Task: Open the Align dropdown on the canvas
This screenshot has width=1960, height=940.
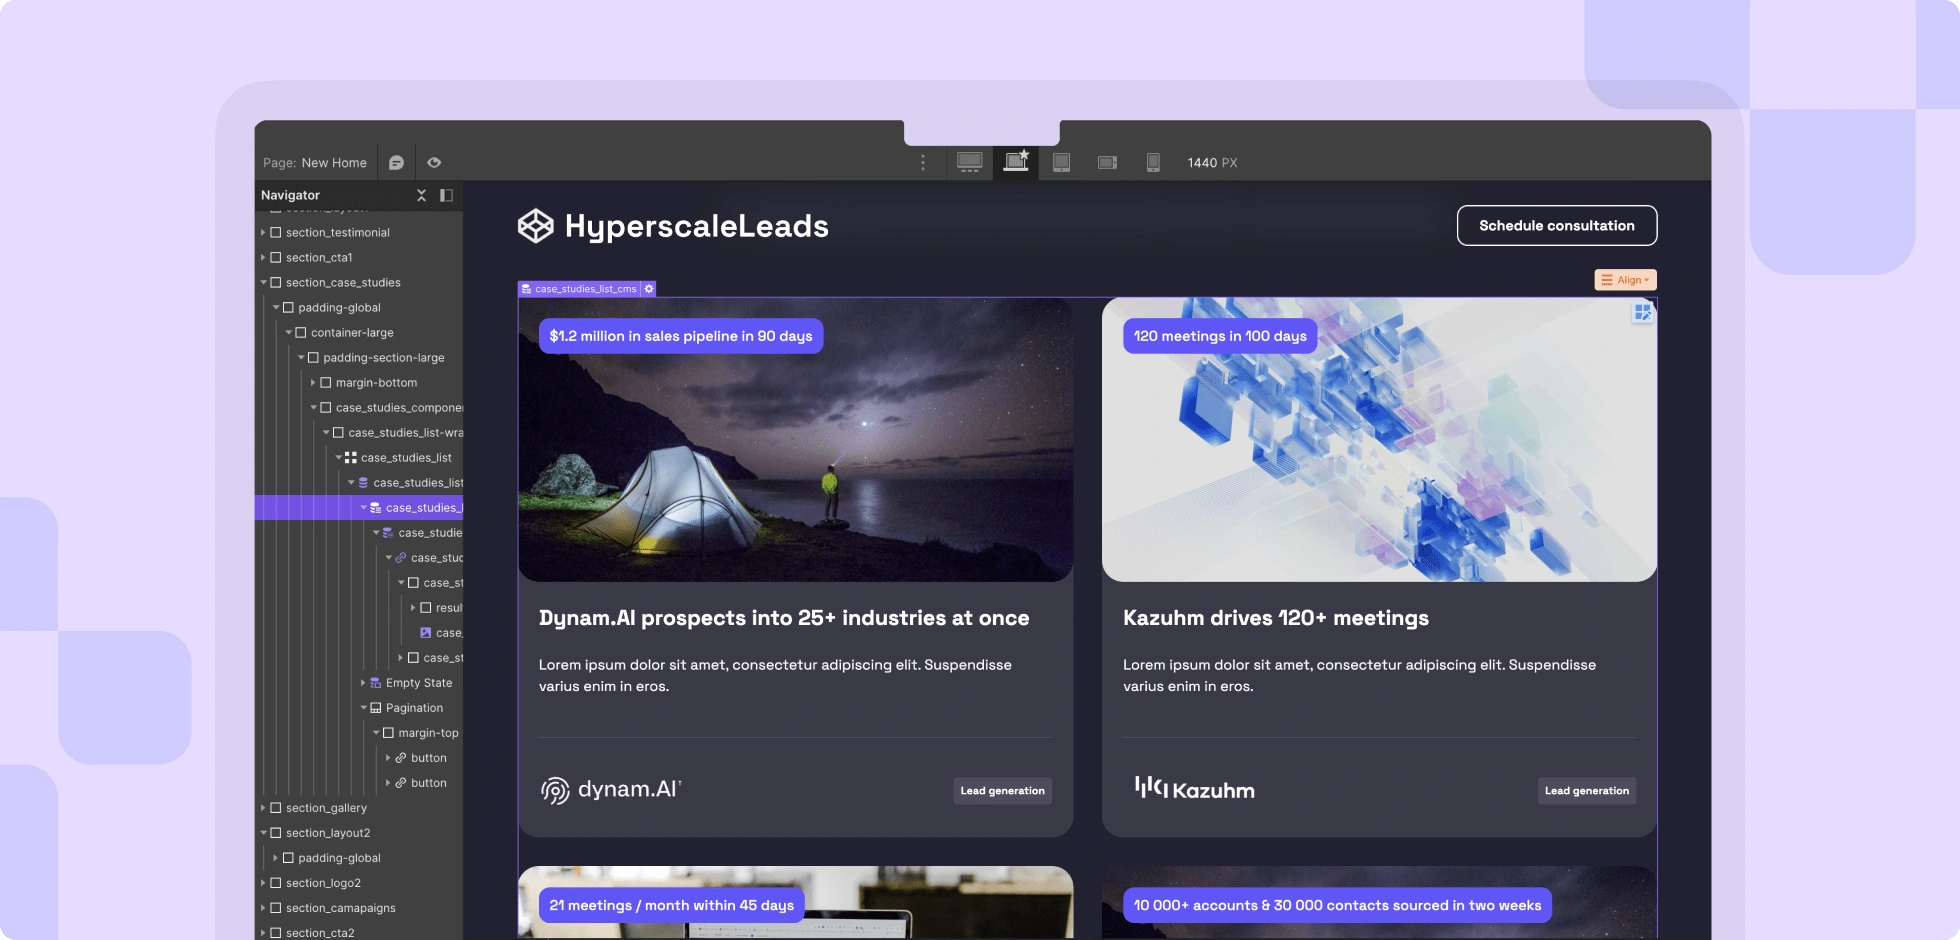Action: 1625,280
